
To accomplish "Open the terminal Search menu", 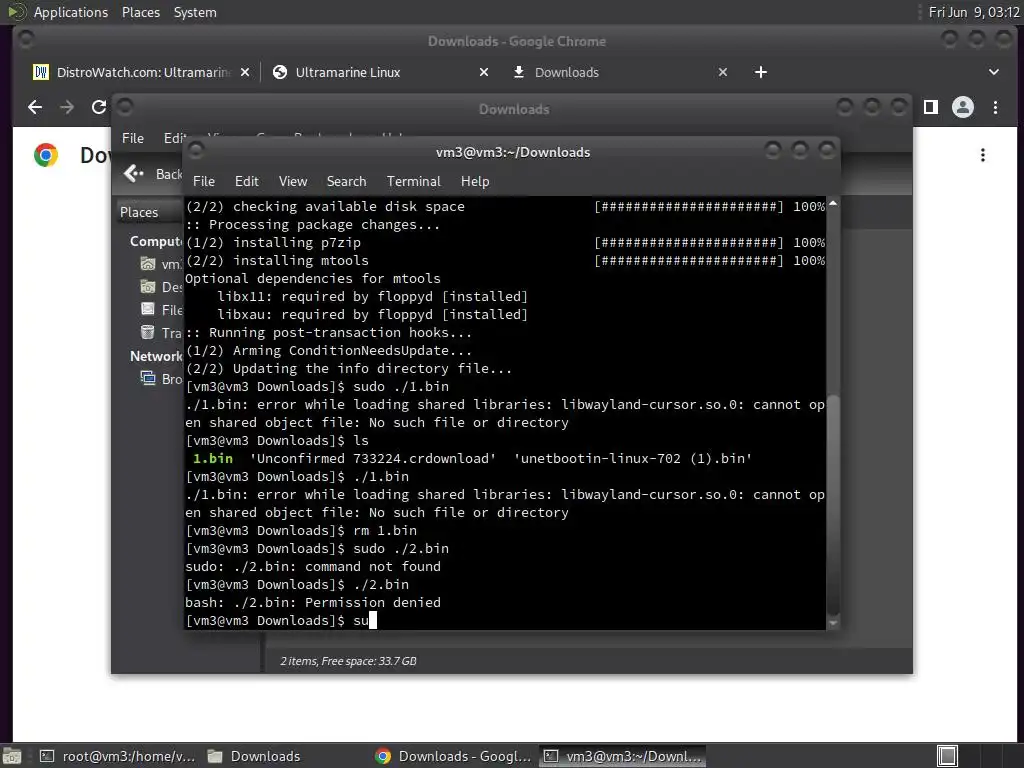I will click(x=346, y=182).
